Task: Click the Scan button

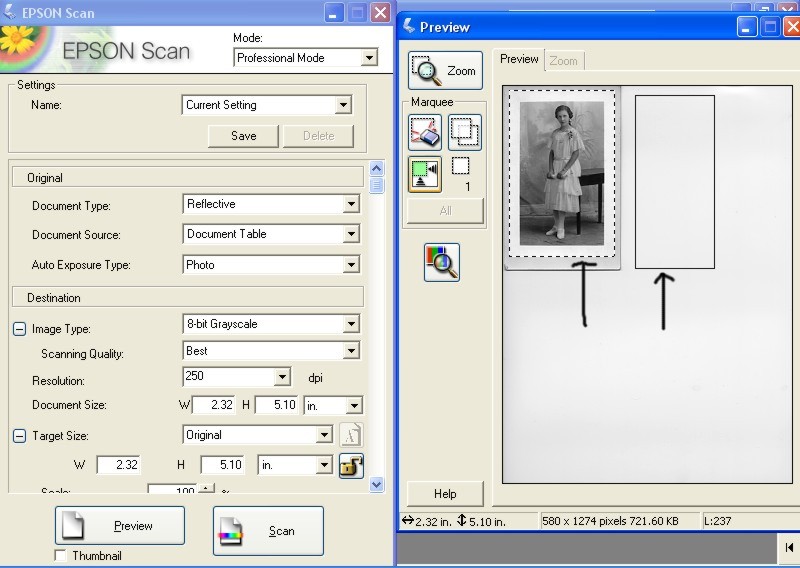Action: point(268,531)
